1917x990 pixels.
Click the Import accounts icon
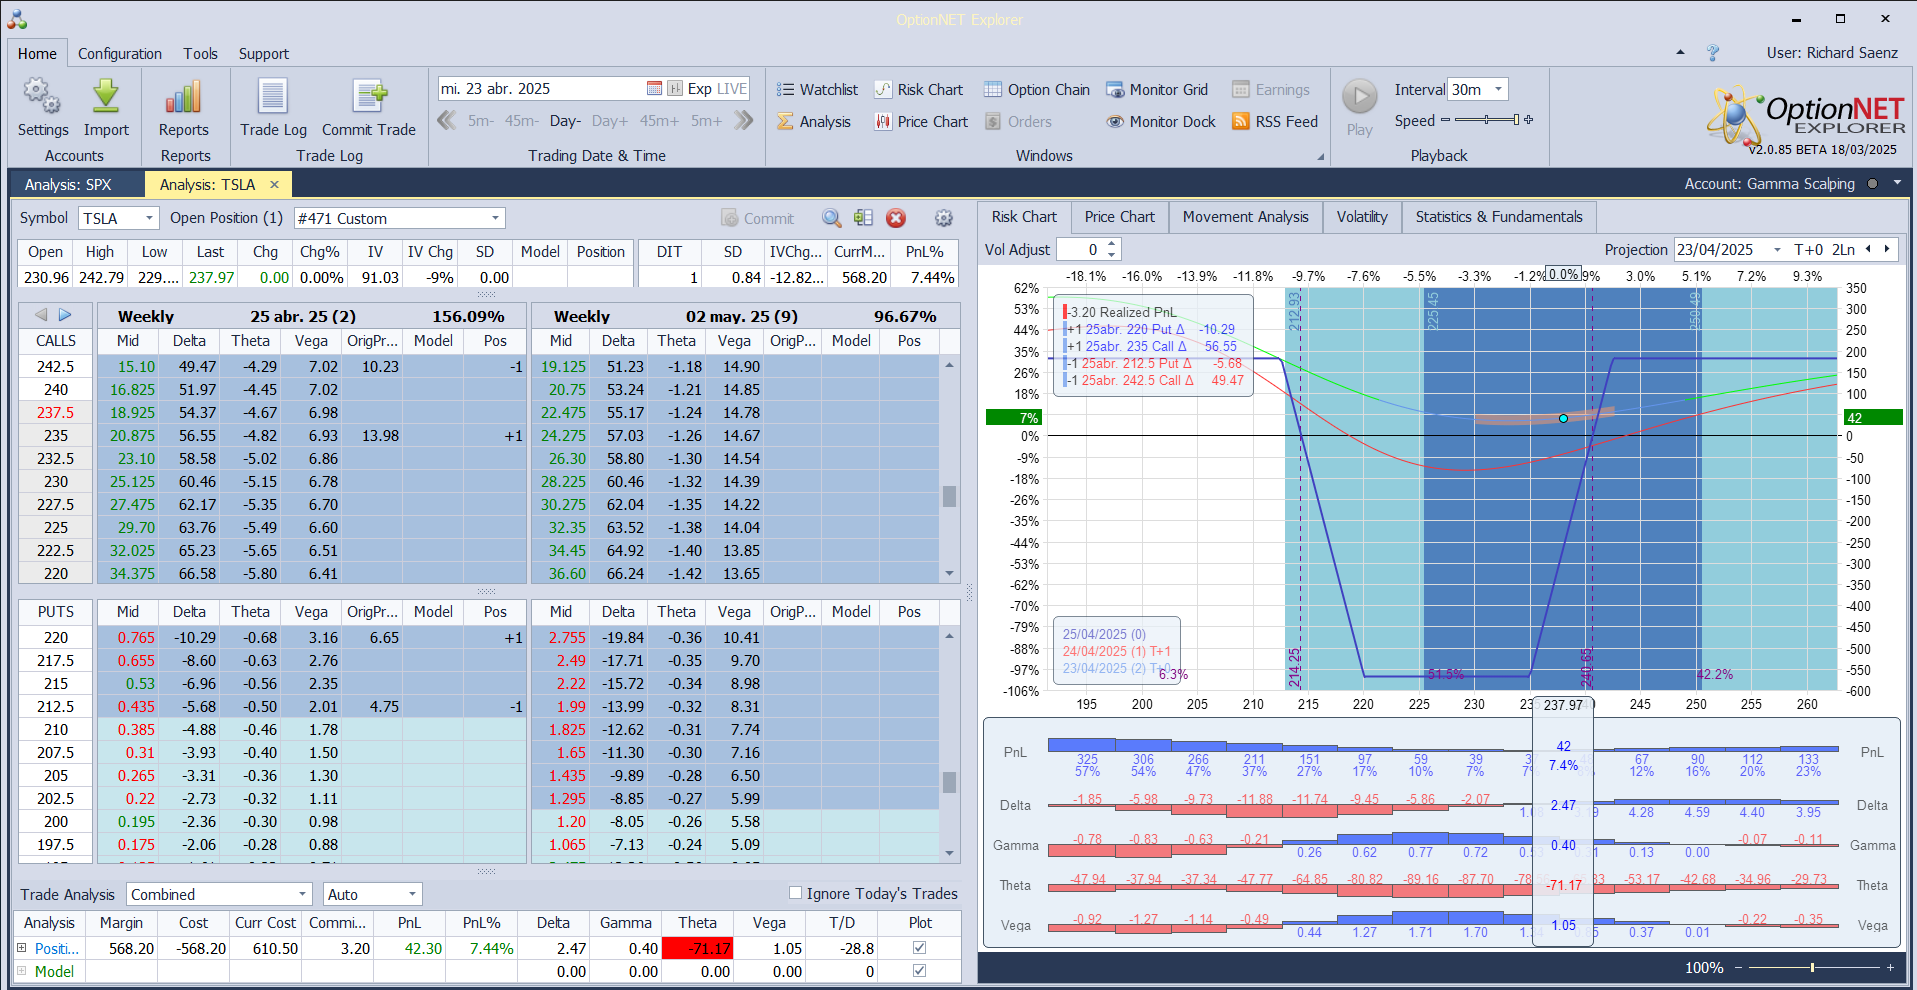click(x=106, y=97)
